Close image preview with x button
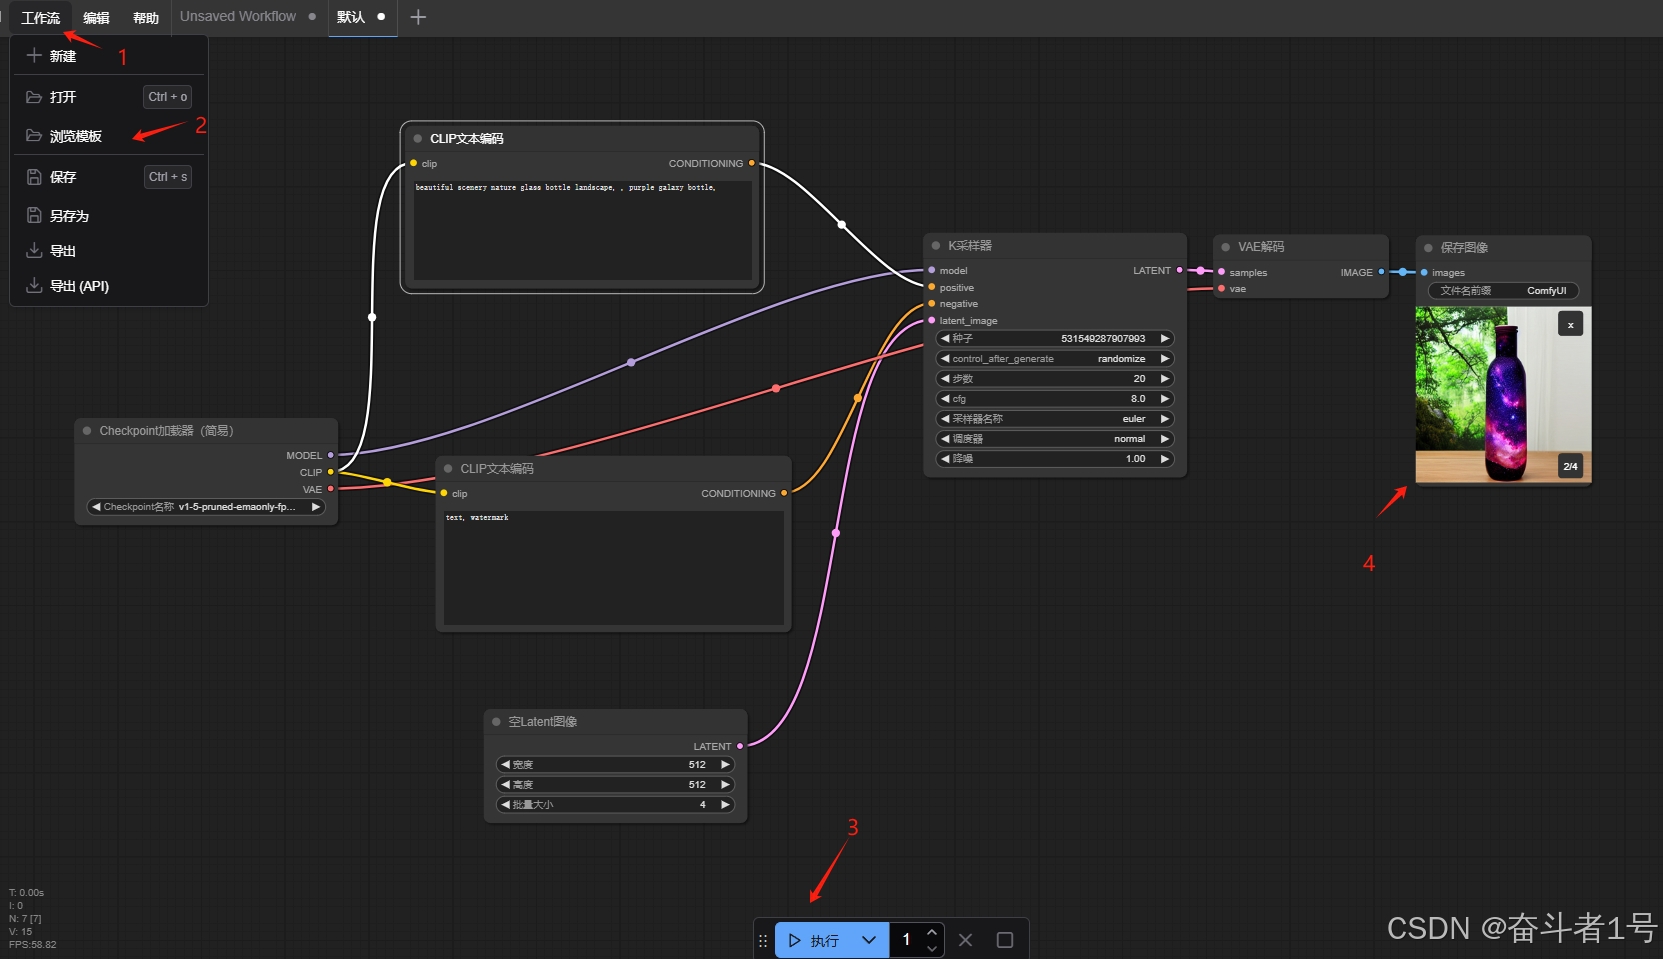 [1570, 324]
